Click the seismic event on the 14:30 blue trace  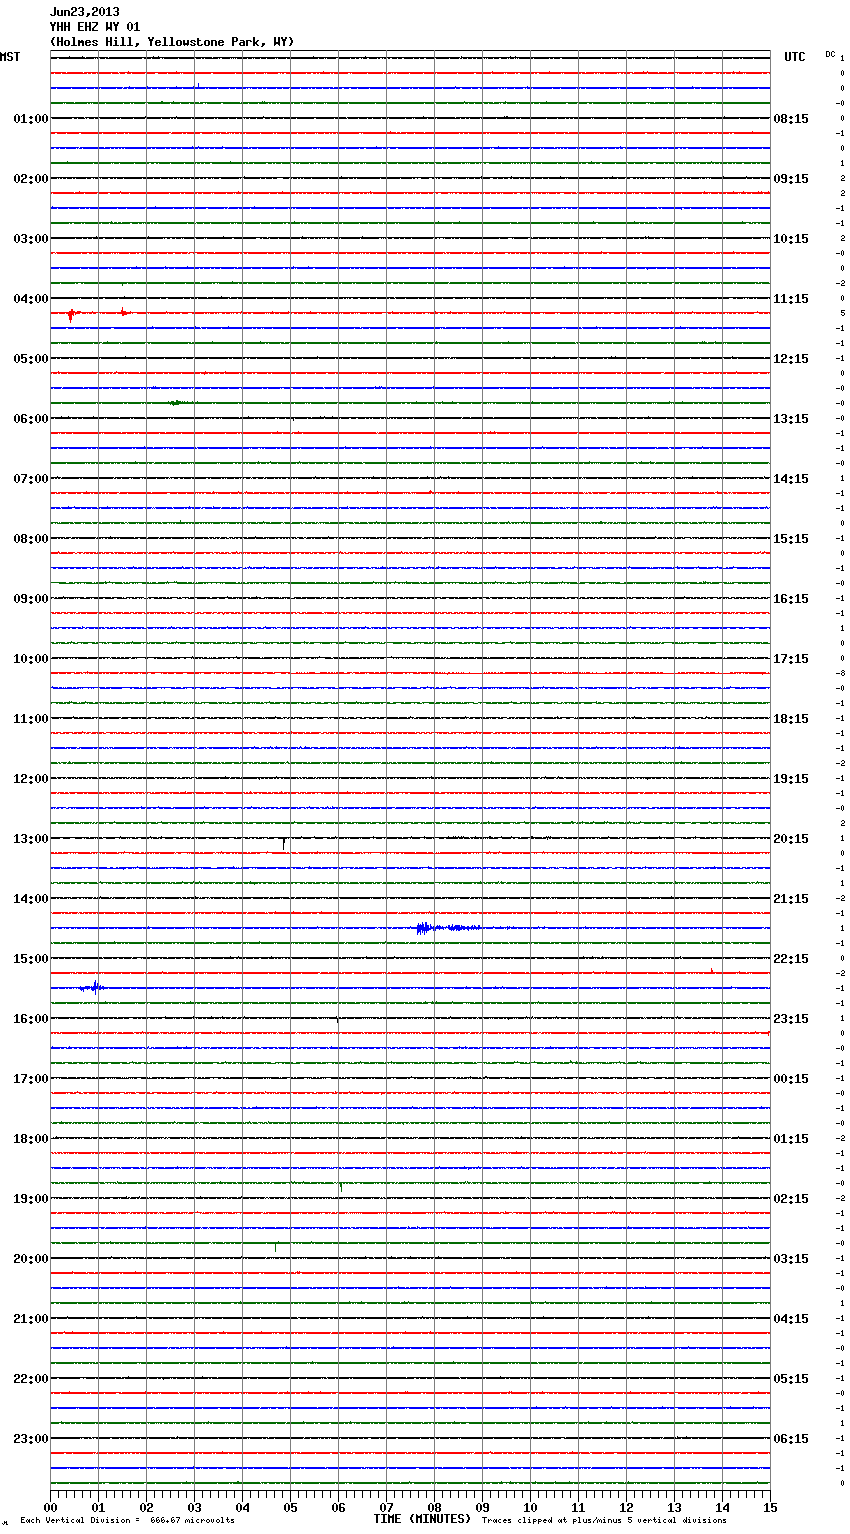[449, 928]
